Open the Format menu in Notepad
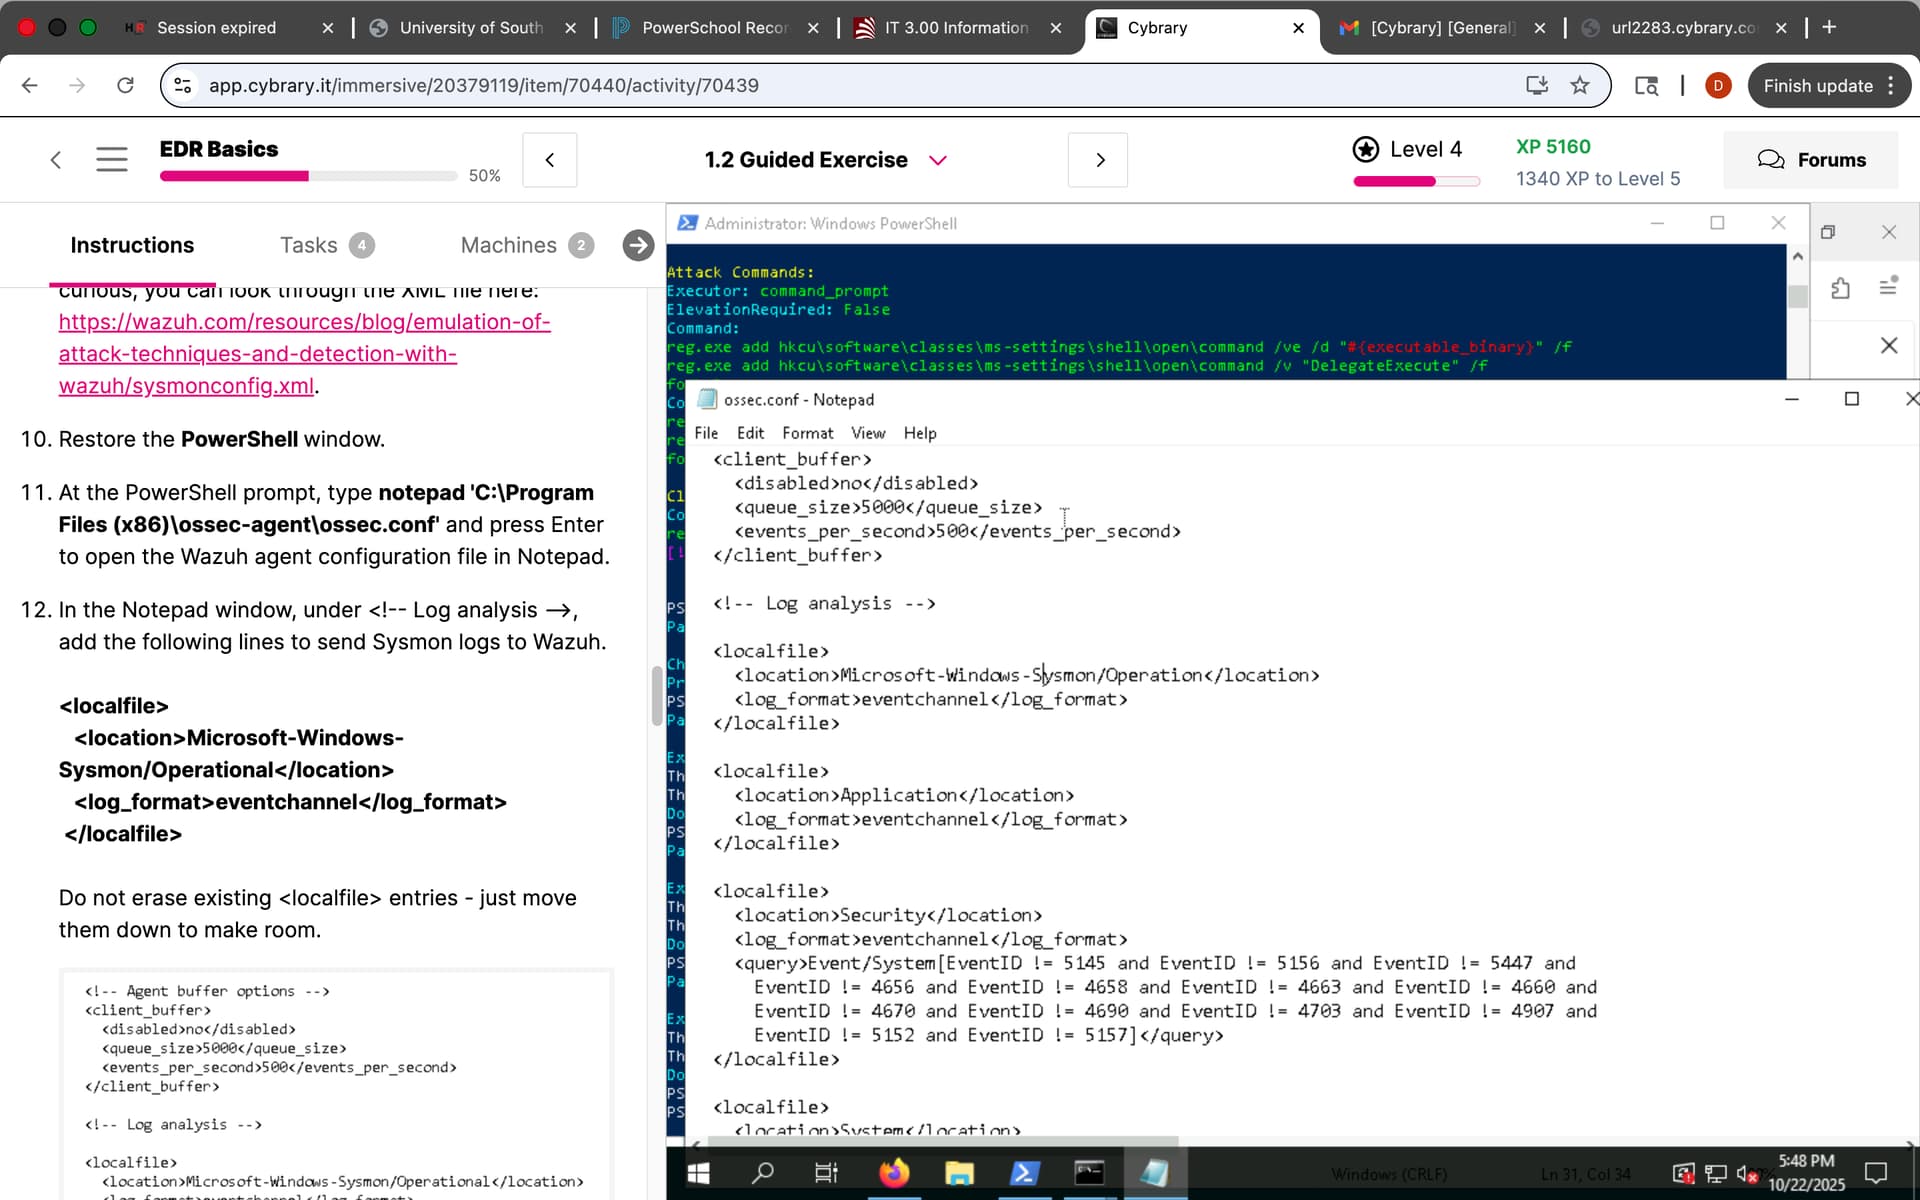The image size is (1920, 1200). pos(807,433)
